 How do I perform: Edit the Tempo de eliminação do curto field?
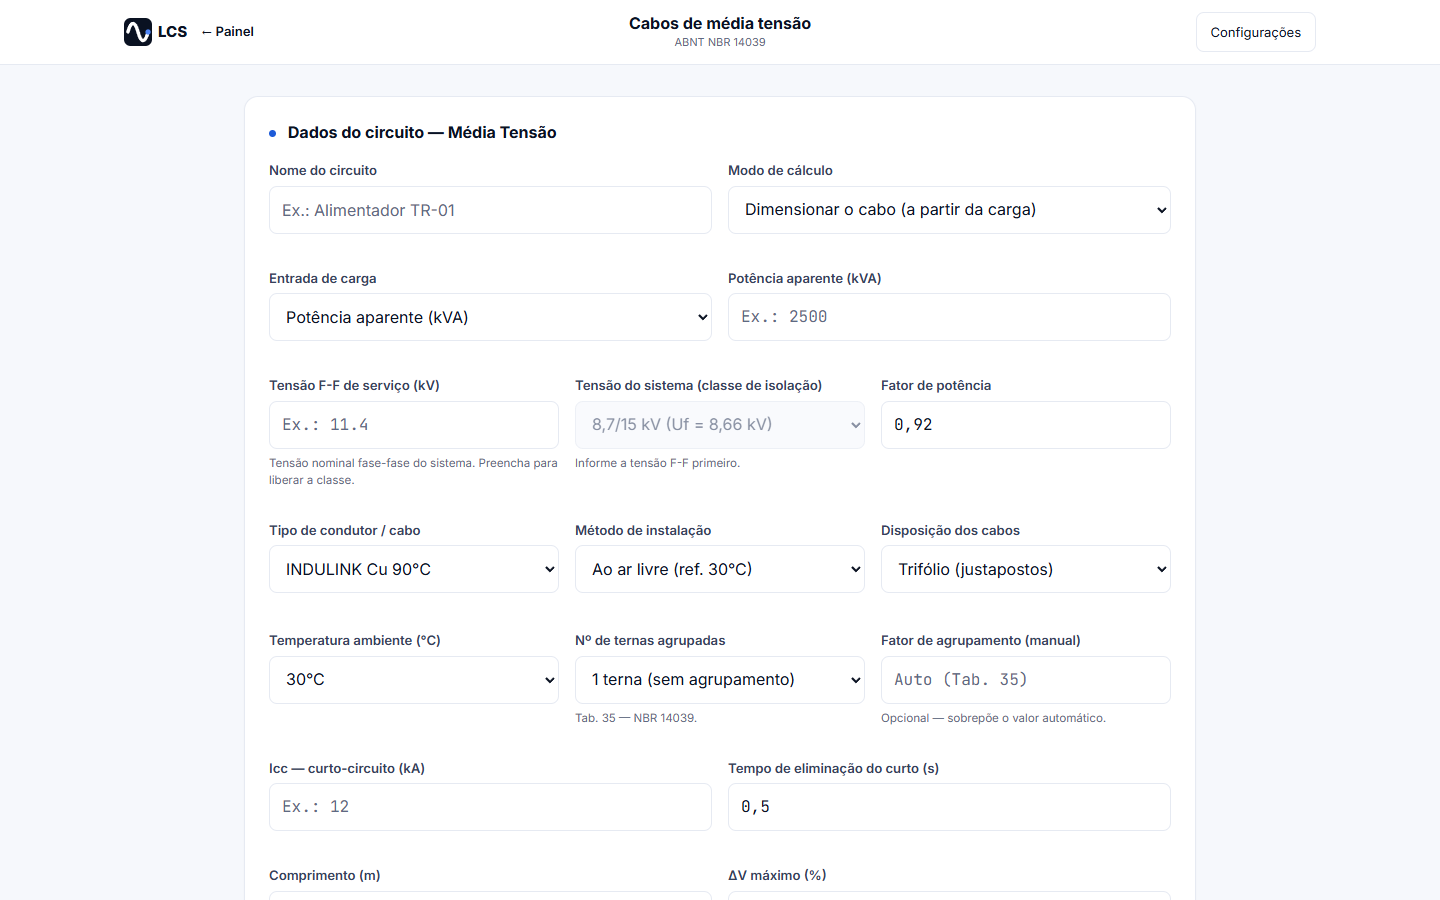949,807
